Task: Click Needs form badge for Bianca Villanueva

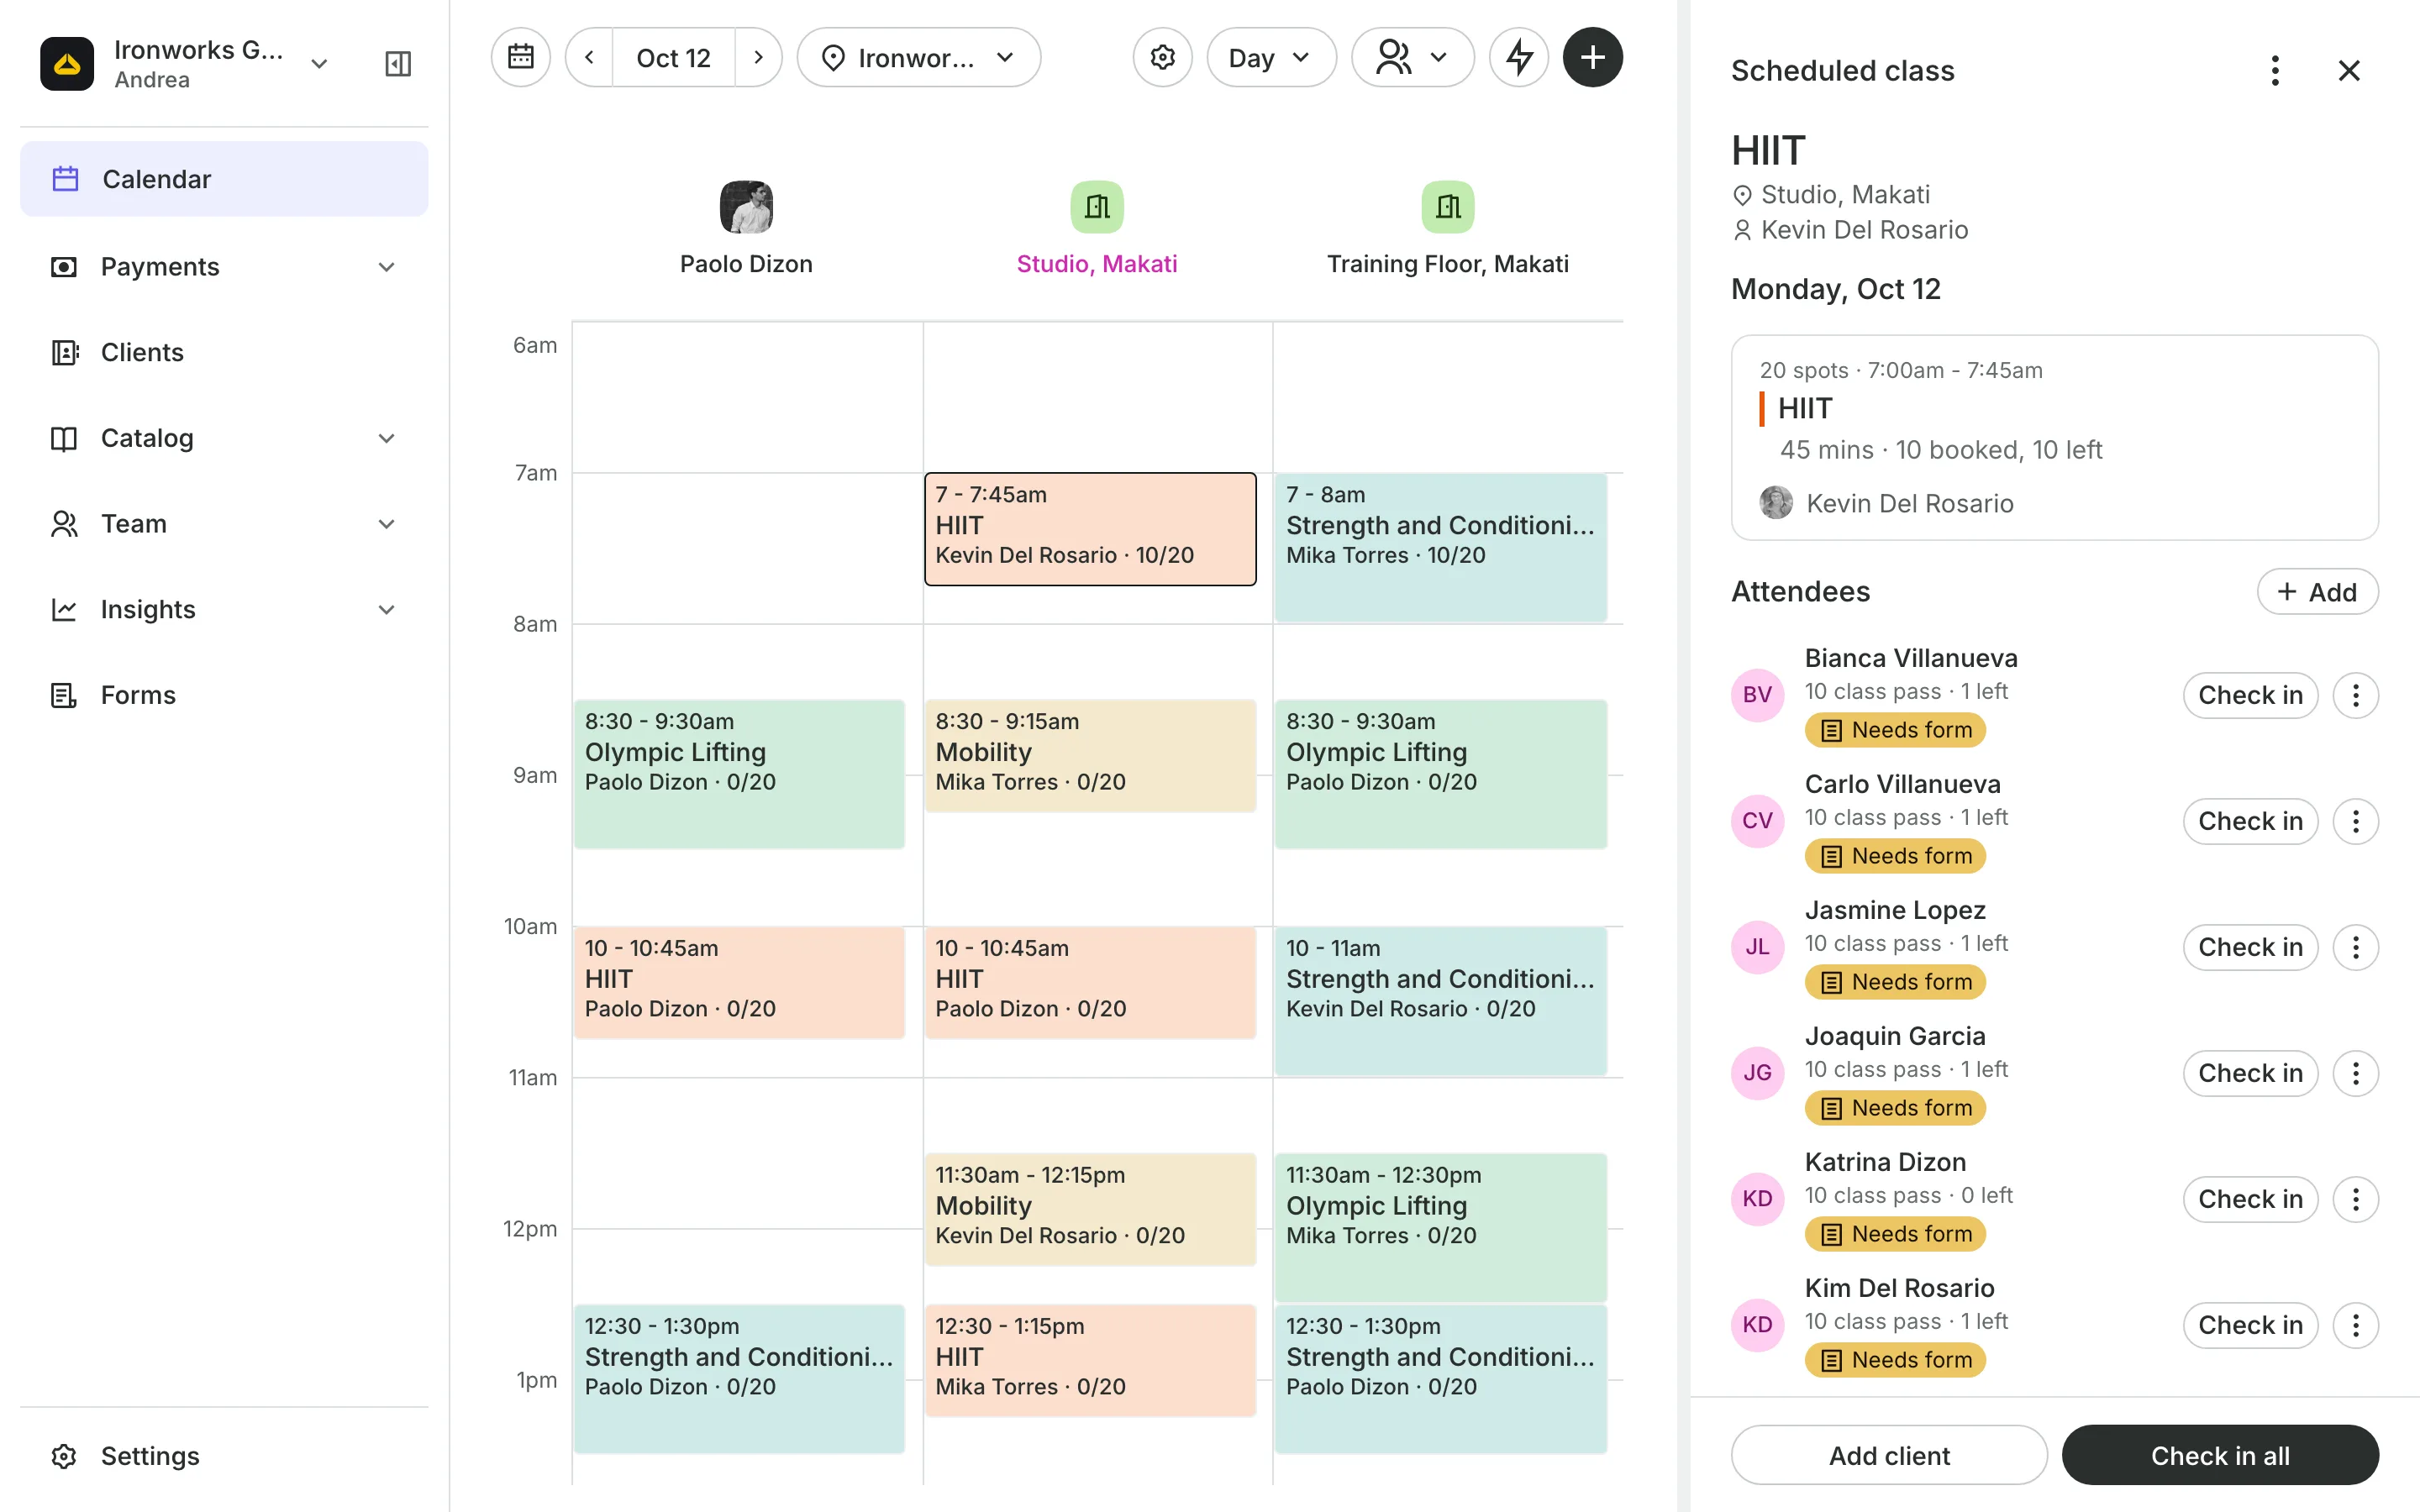Action: click(x=1895, y=730)
